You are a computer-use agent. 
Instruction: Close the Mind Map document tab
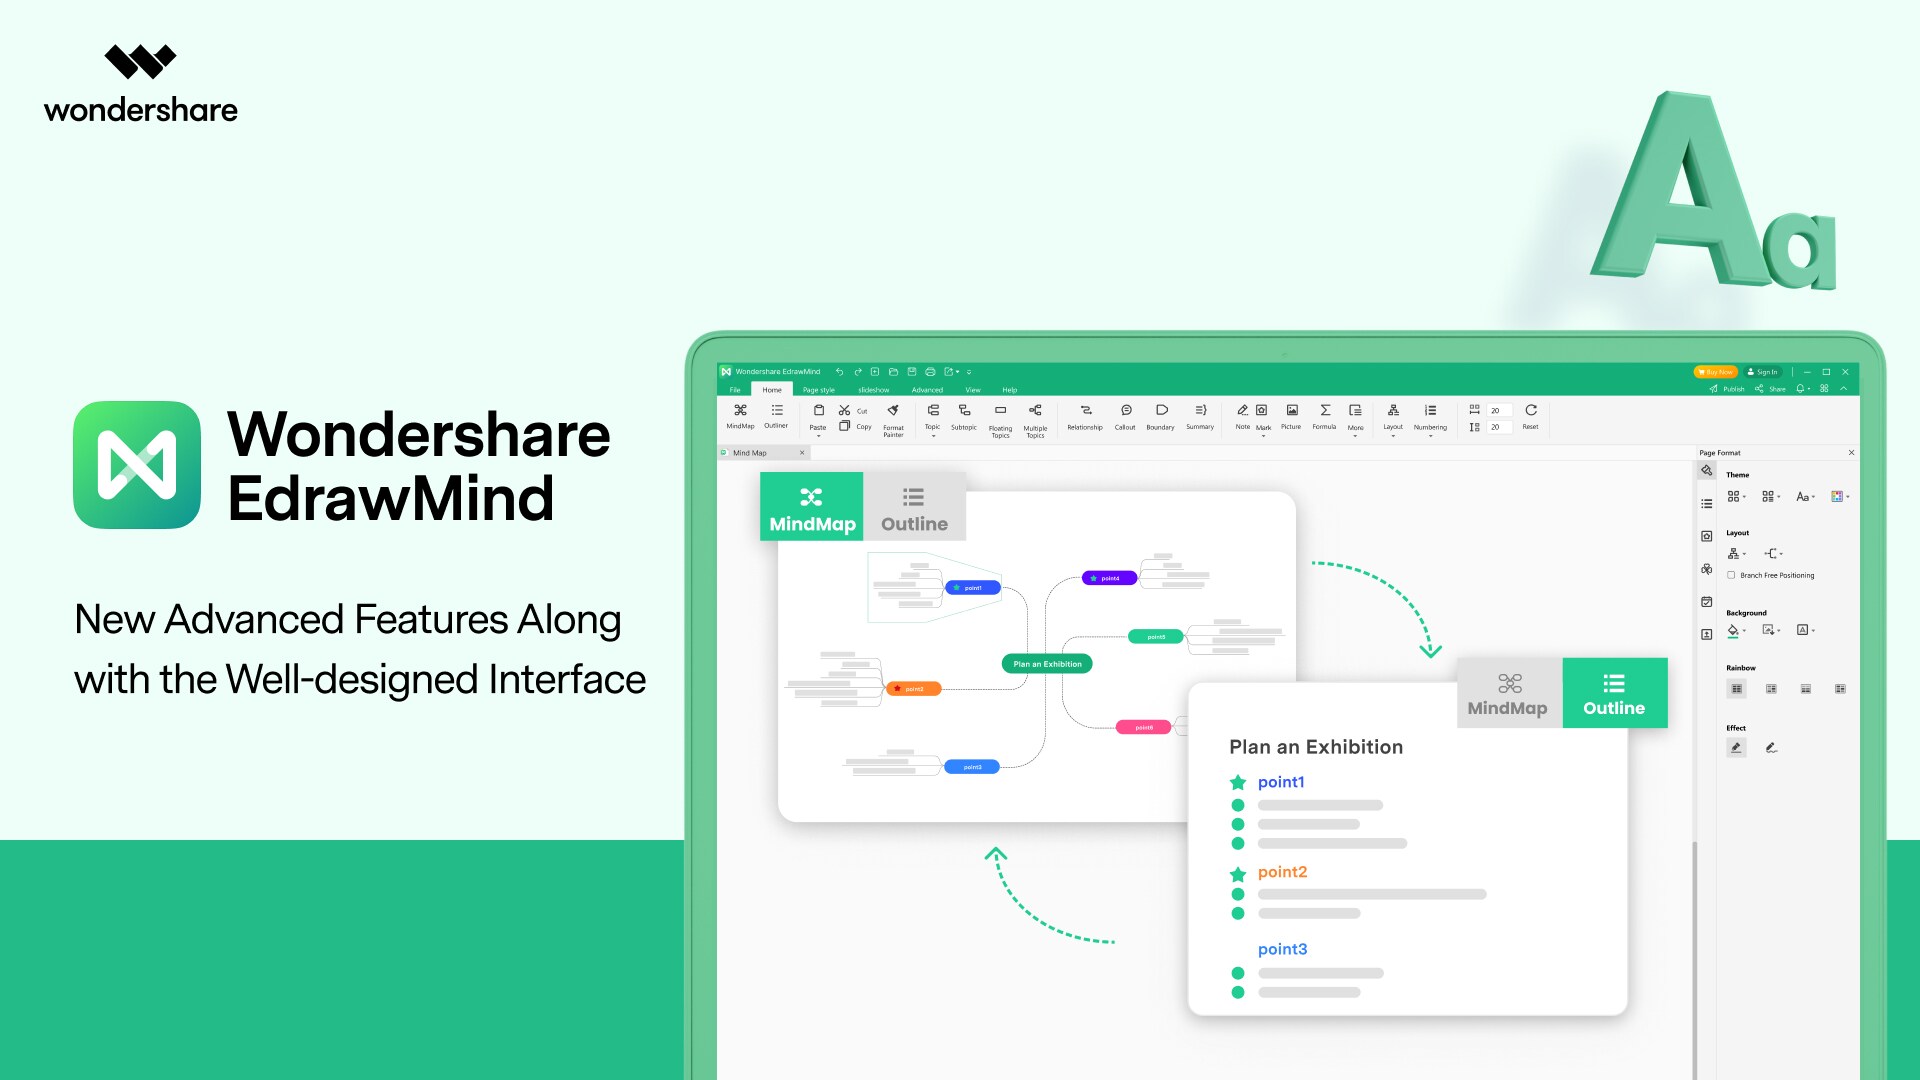pos(802,453)
